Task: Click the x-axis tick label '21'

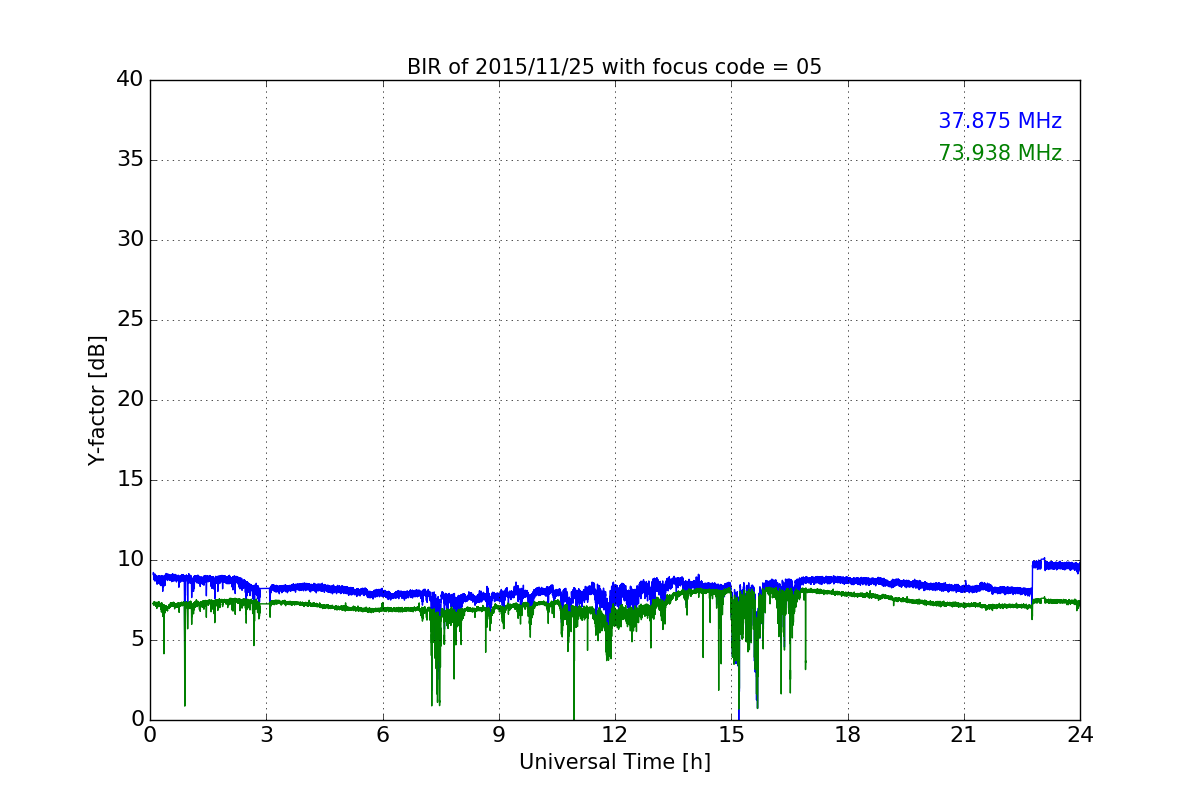Action: 964,734
